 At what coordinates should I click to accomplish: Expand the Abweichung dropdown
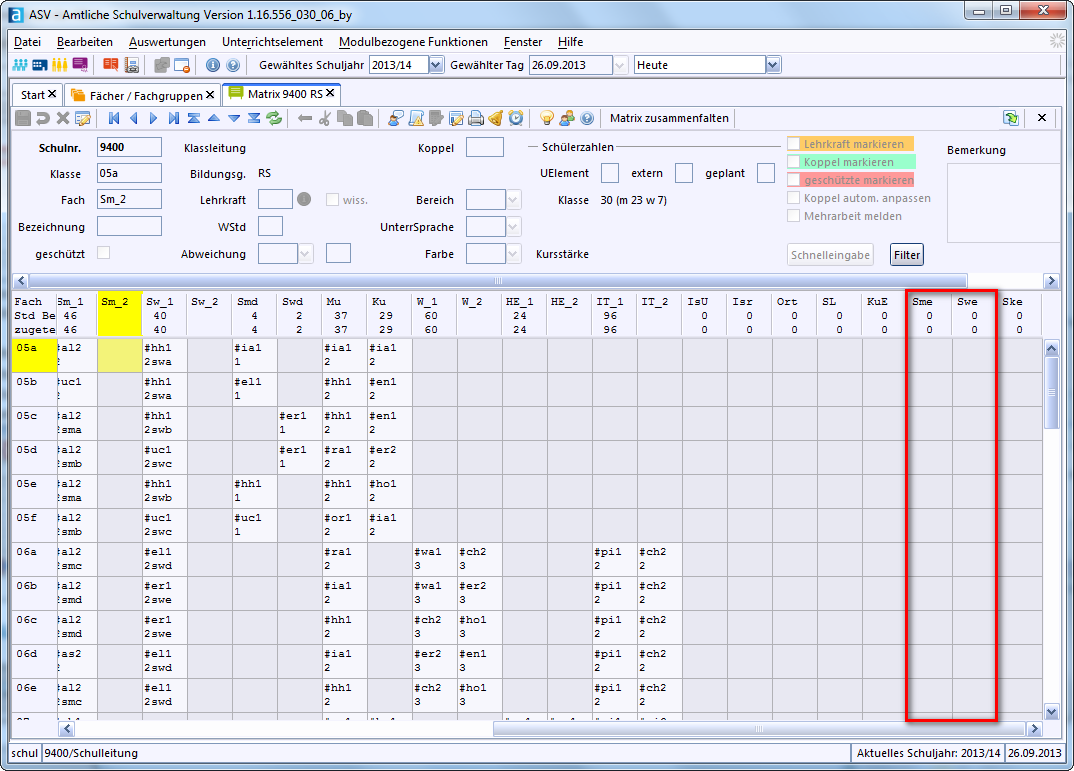point(305,254)
